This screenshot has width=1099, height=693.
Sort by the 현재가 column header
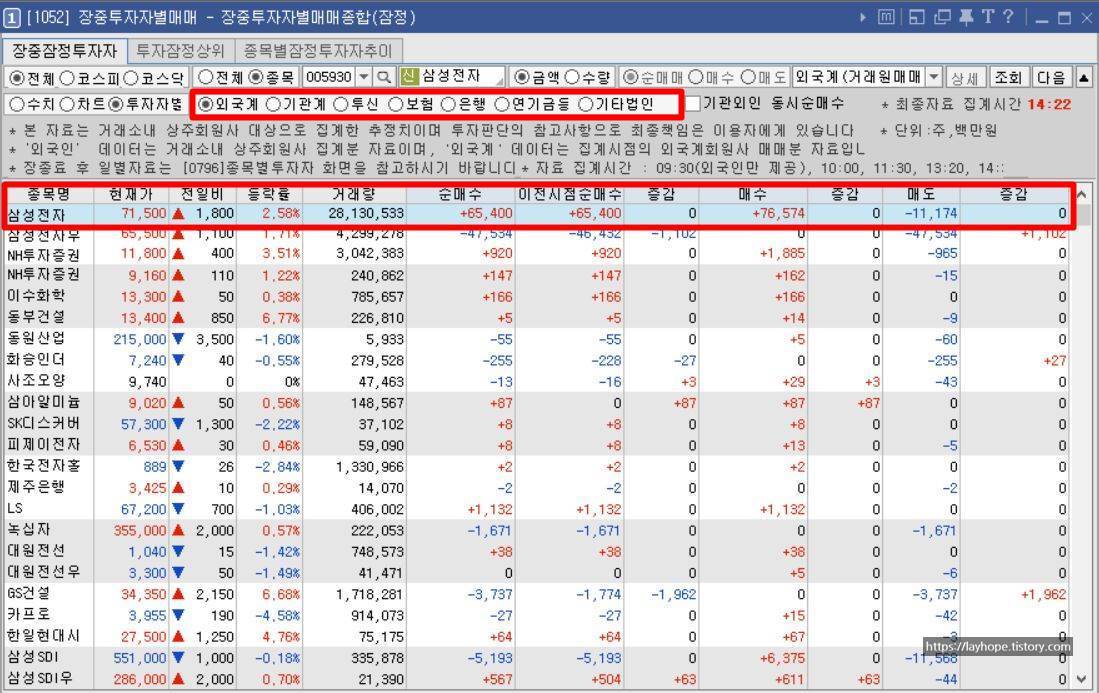131,194
